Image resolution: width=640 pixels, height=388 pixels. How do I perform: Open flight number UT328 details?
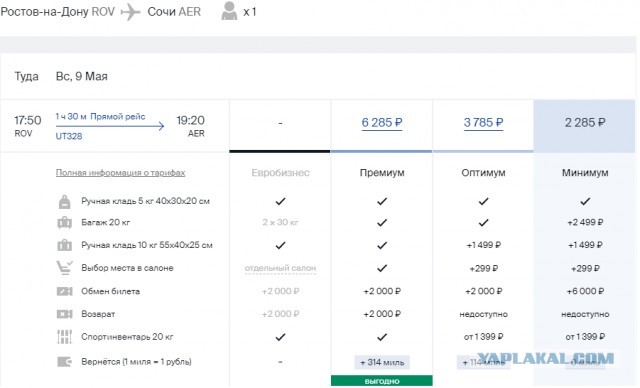click(x=69, y=136)
